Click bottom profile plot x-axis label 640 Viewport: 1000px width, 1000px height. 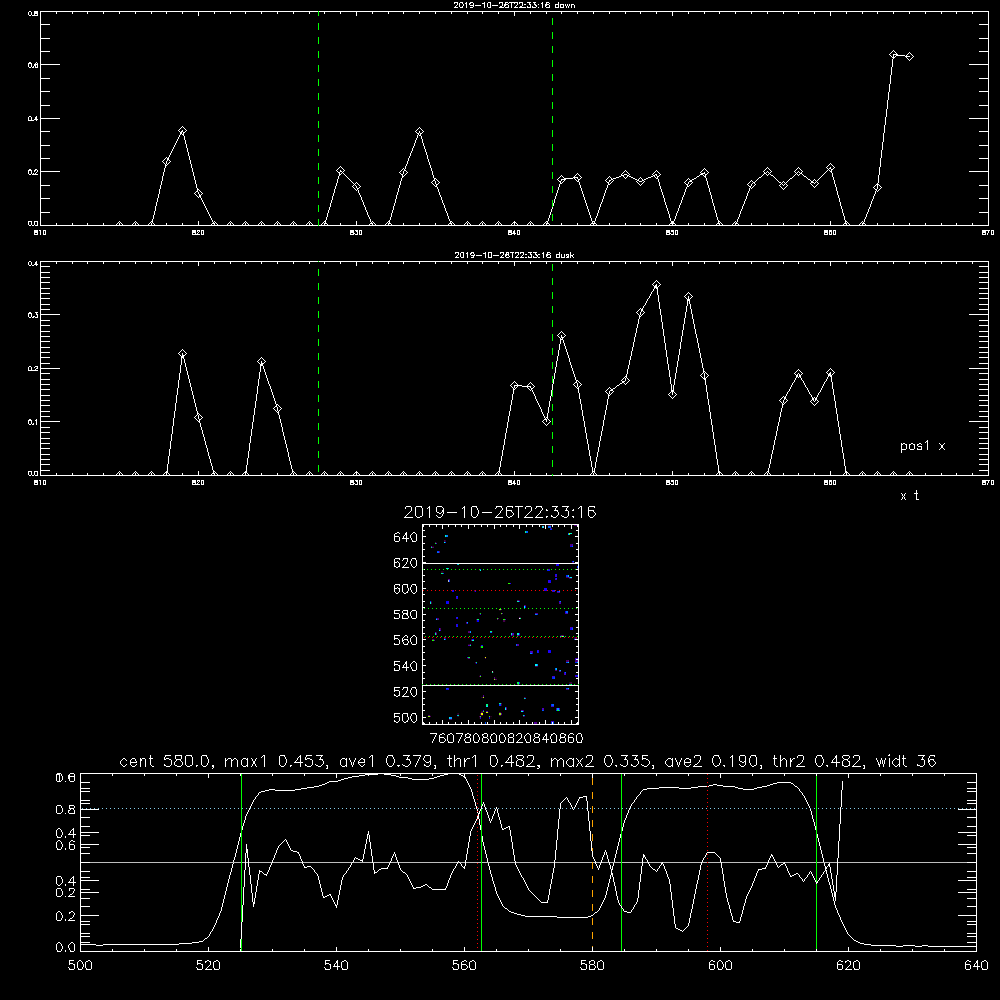(x=976, y=966)
